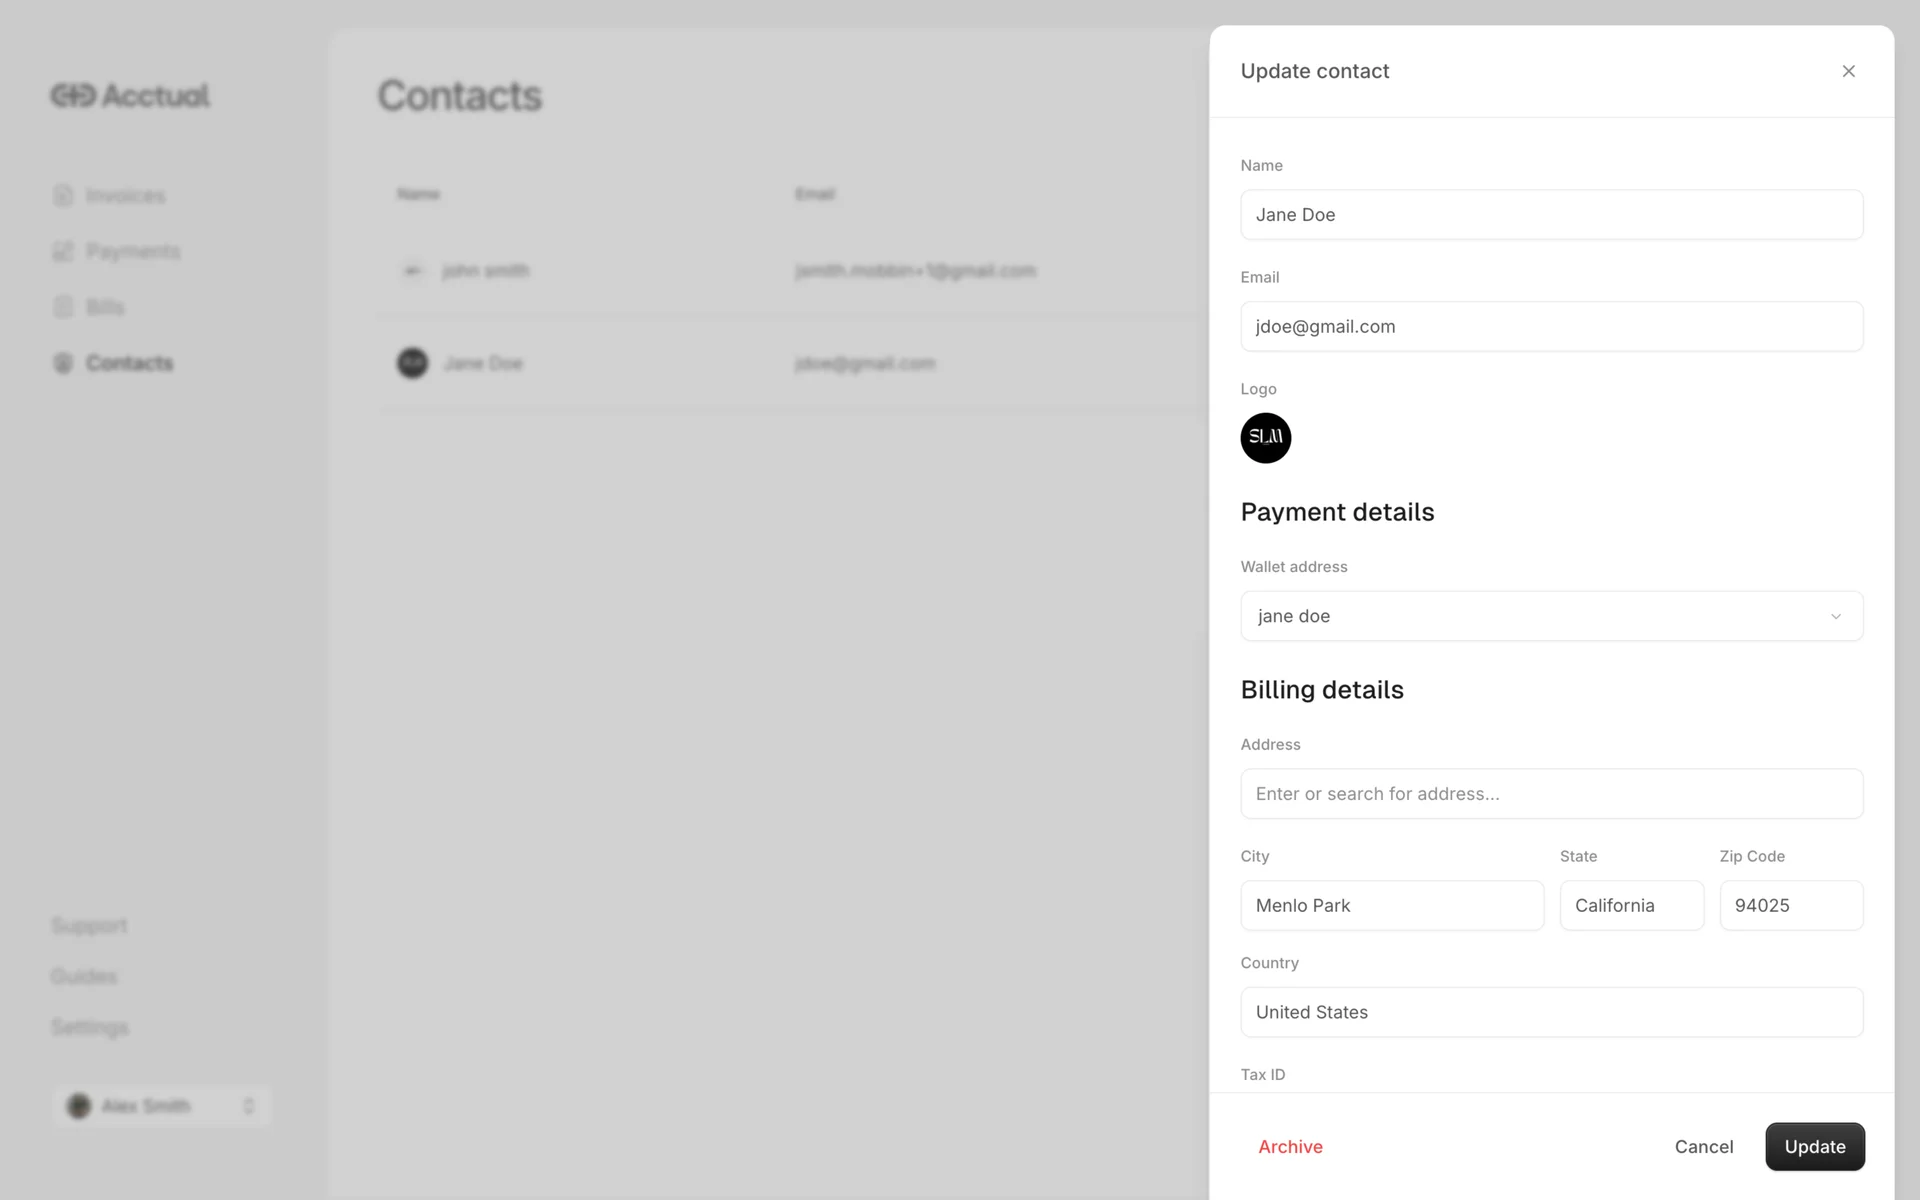Click the Bills sidebar icon
The width and height of the screenshot is (1920, 1200).
pos(63,307)
